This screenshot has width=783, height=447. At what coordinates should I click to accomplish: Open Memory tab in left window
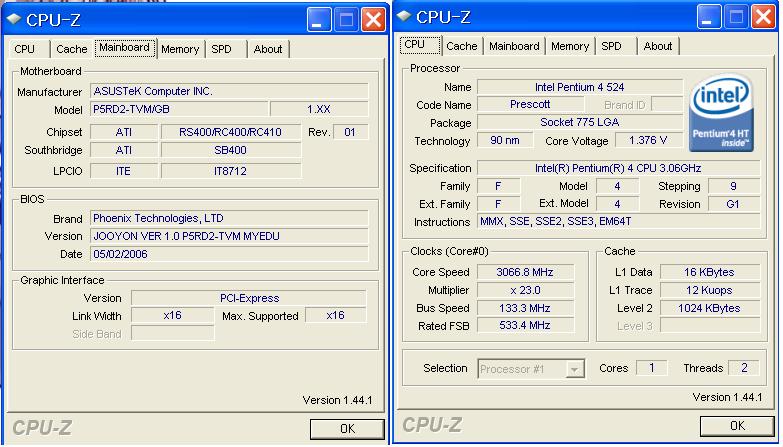tap(180, 49)
